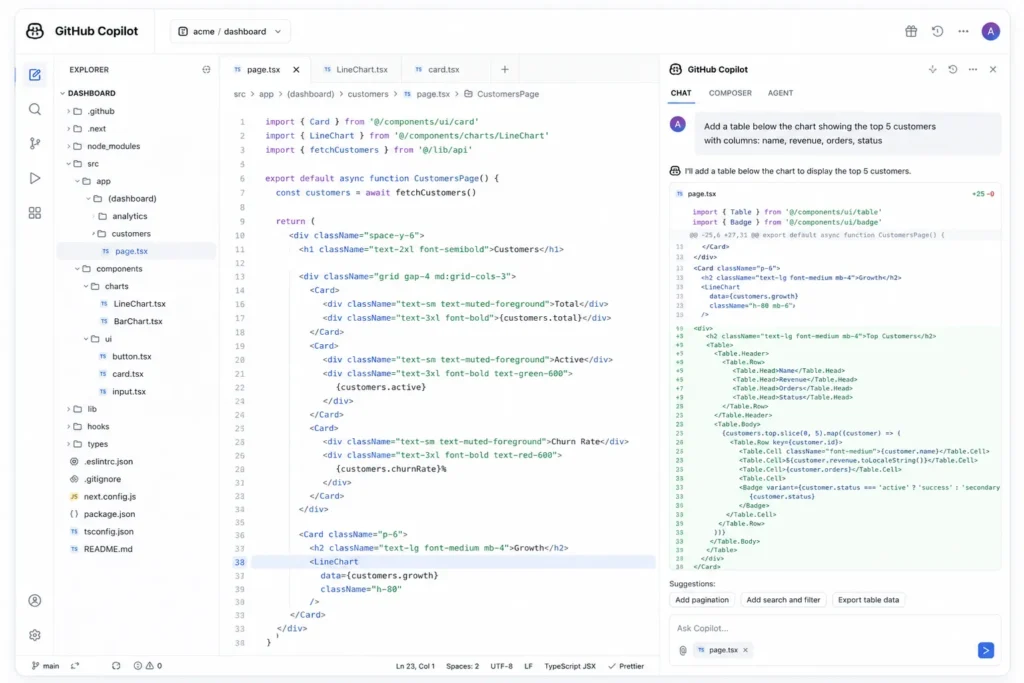Select the page.tsx editor tab
Image resolution: width=1024 pixels, height=683 pixels.
[263, 69]
